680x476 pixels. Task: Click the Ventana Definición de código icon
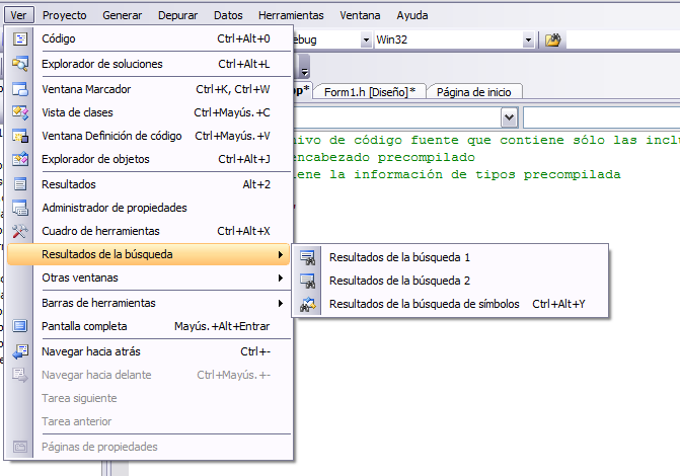click(20, 136)
